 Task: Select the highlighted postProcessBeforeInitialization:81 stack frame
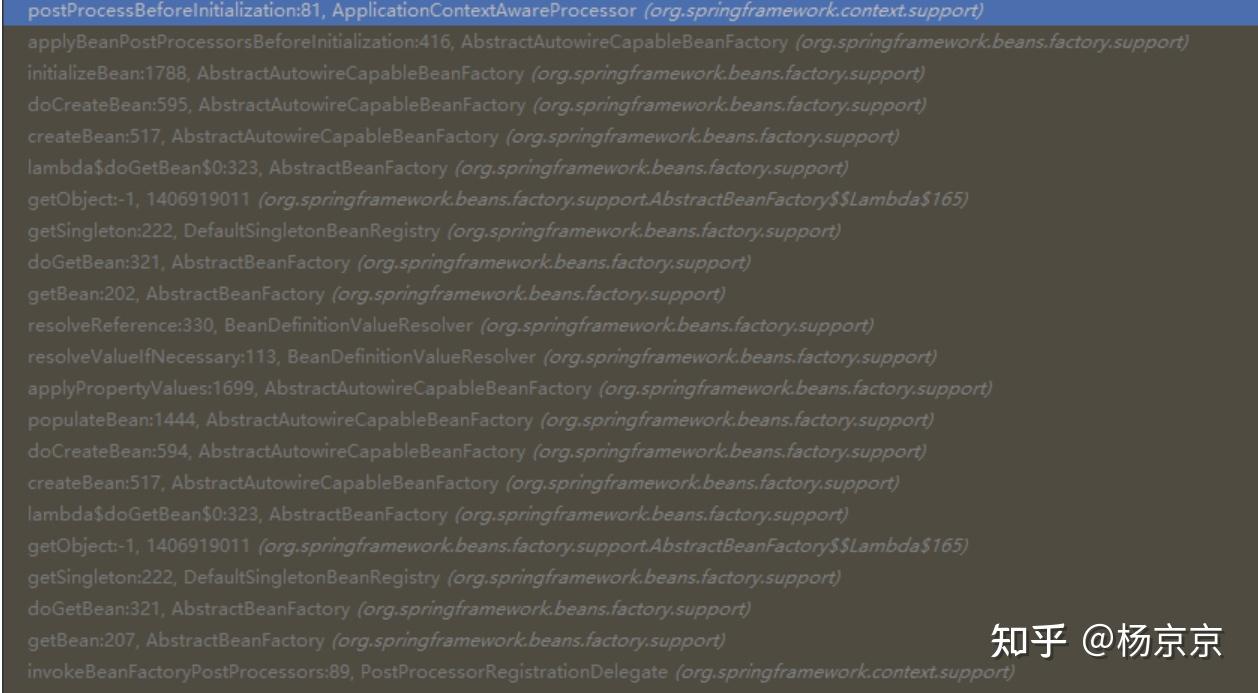tap(629, 11)
